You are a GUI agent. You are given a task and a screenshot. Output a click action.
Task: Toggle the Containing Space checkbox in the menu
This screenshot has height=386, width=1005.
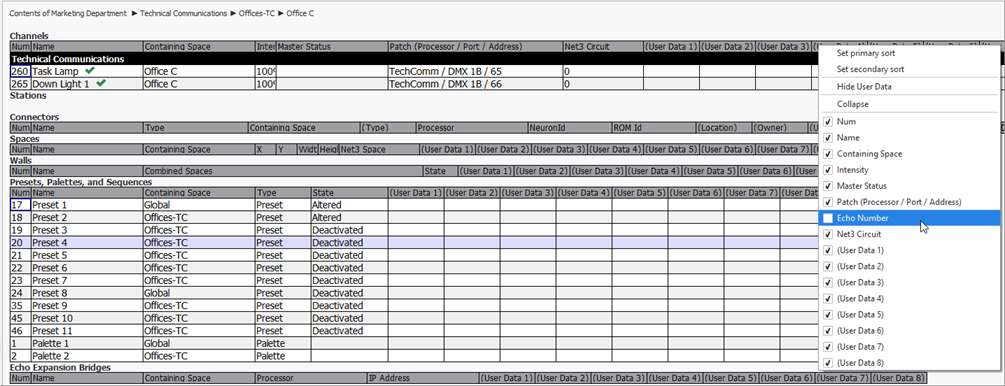pyautogui.click(x=828, y=154)
